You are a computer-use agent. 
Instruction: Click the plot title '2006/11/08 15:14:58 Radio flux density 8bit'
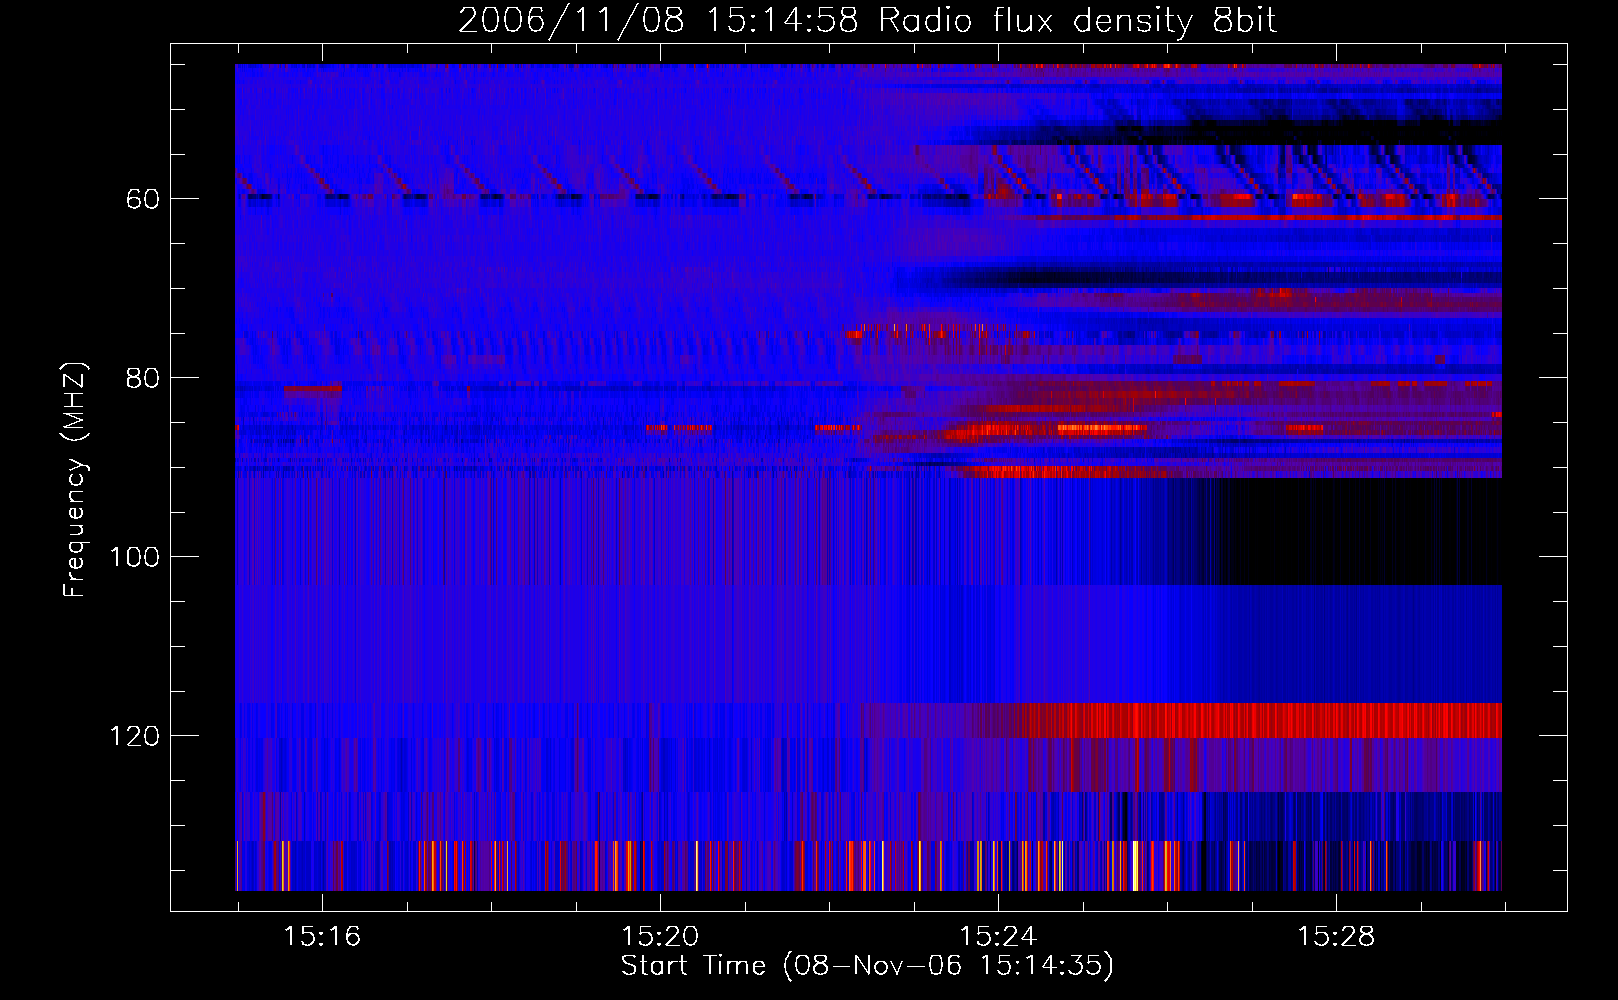tap(867, 21)
